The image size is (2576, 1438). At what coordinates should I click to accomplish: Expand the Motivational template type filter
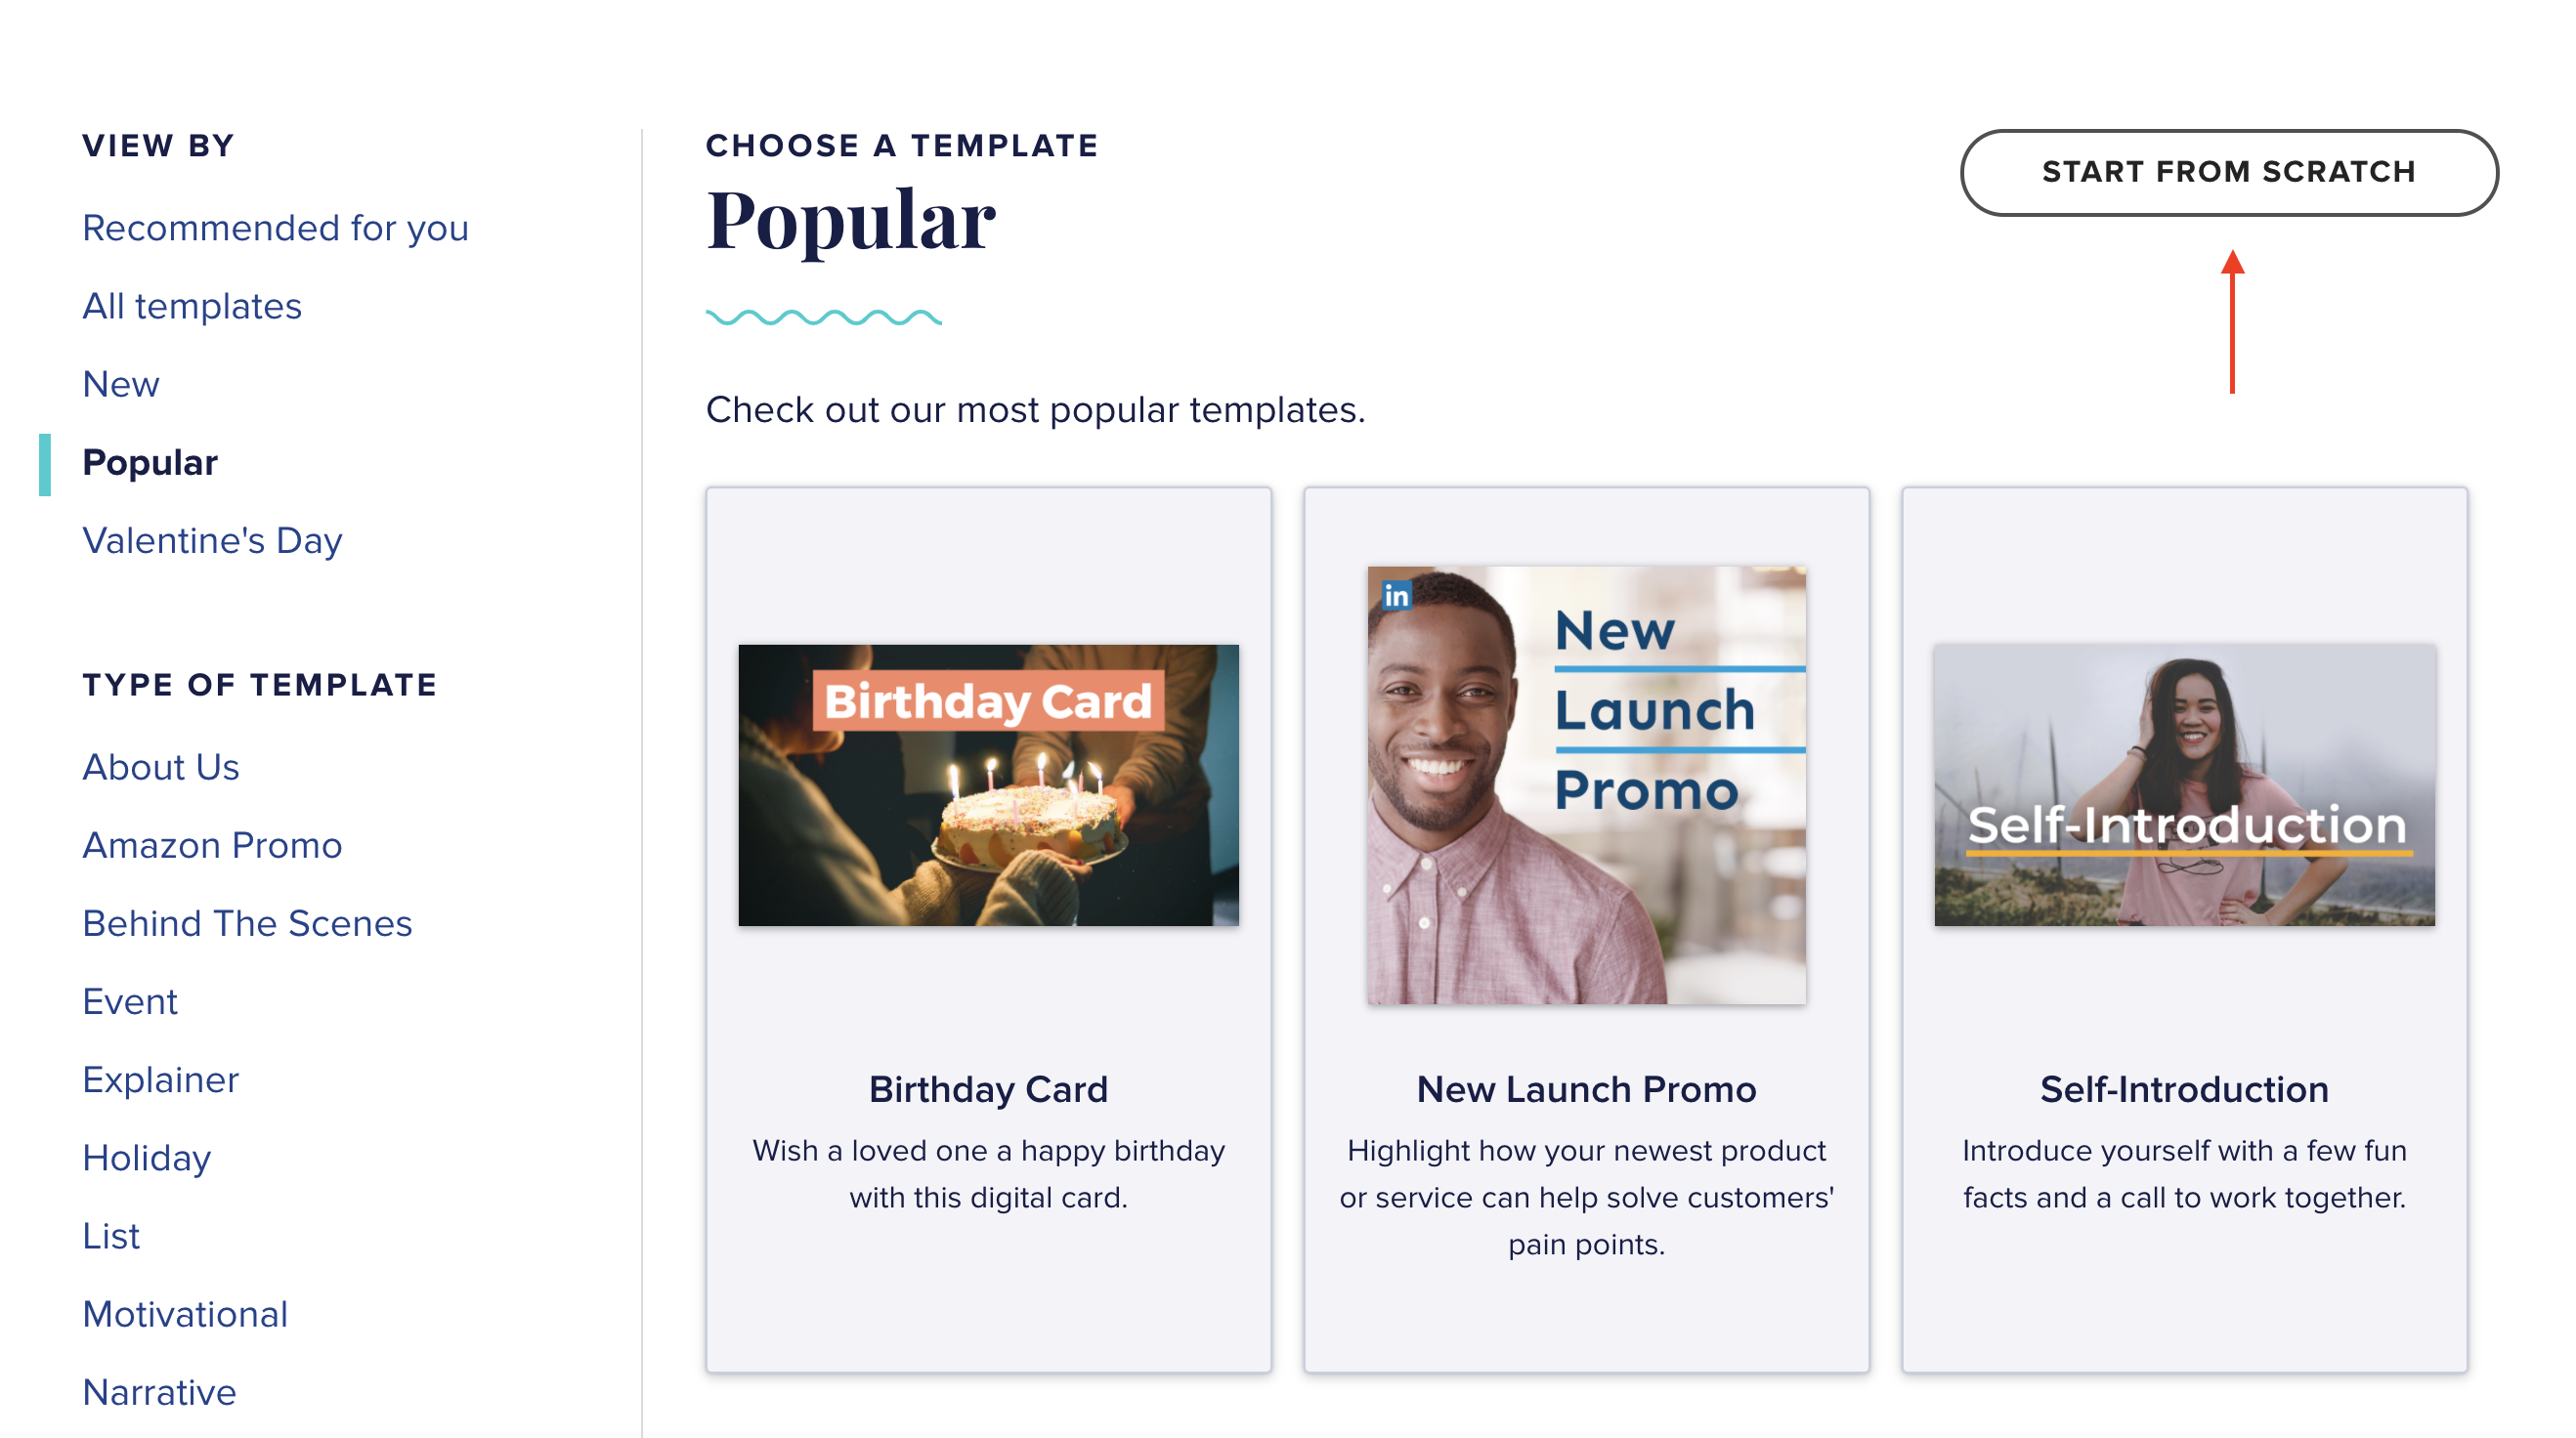click(182, 1314)
